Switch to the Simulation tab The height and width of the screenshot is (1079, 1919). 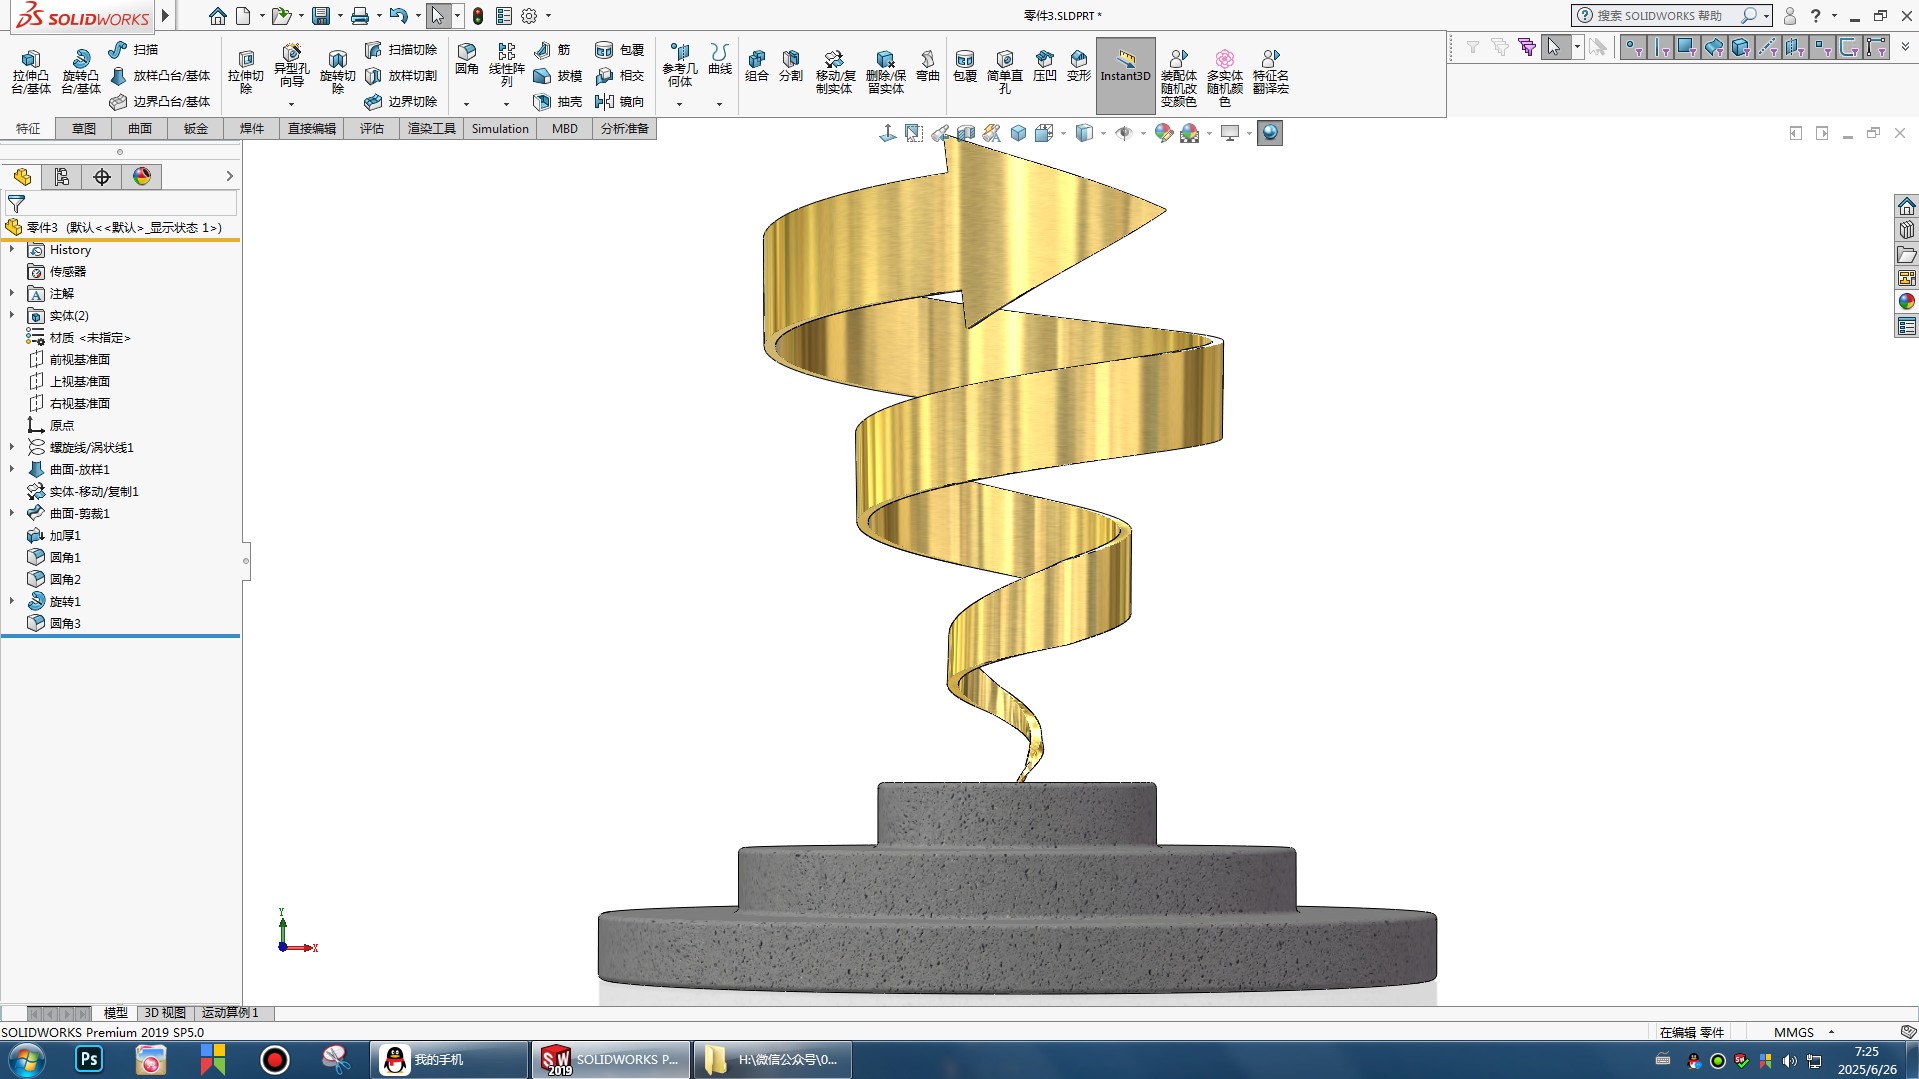coord(500,128)
